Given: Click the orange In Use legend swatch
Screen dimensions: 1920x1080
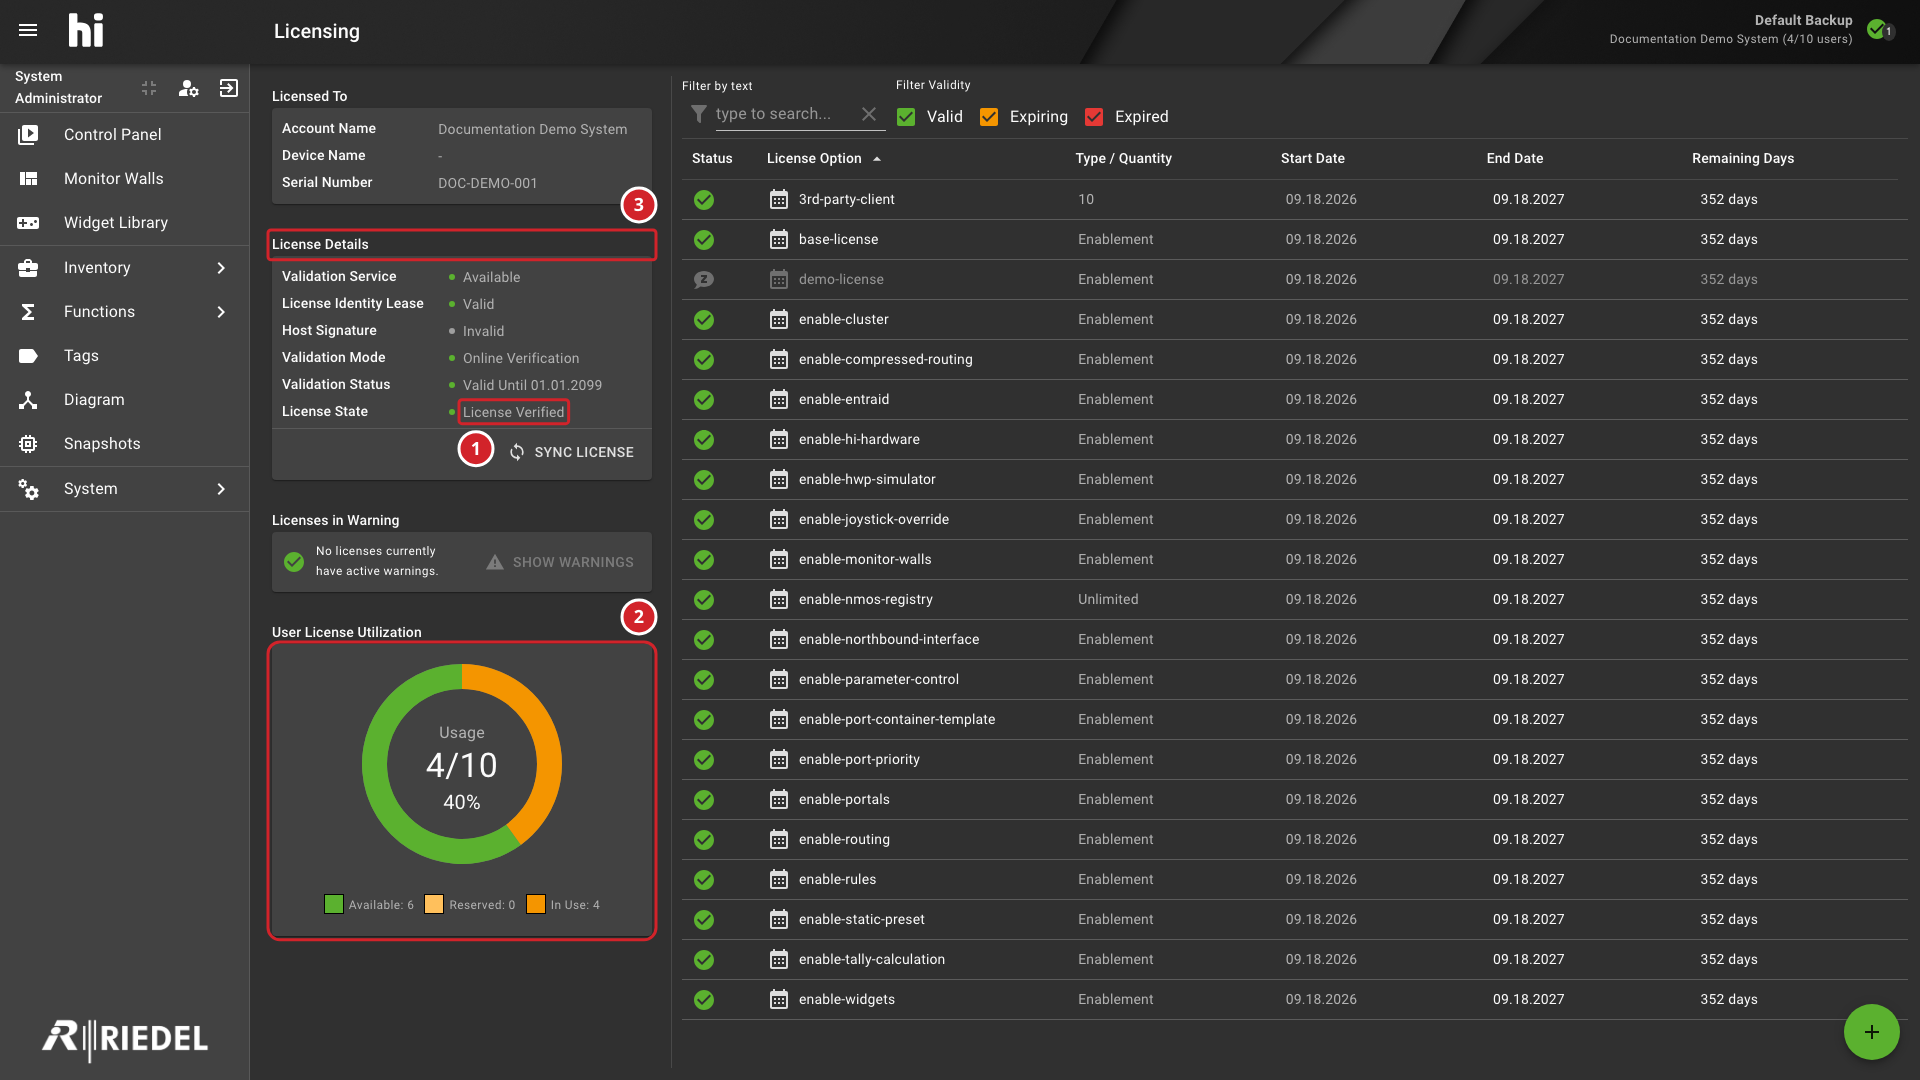Looking at the screenshot, I should point(536,904).
